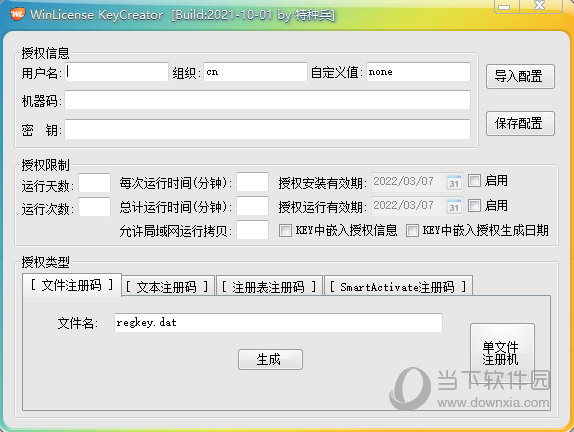The image size is (574, 432).
Task: Enable the 授权安装有效期 启用 checkbox
Action: pos(474,180)
